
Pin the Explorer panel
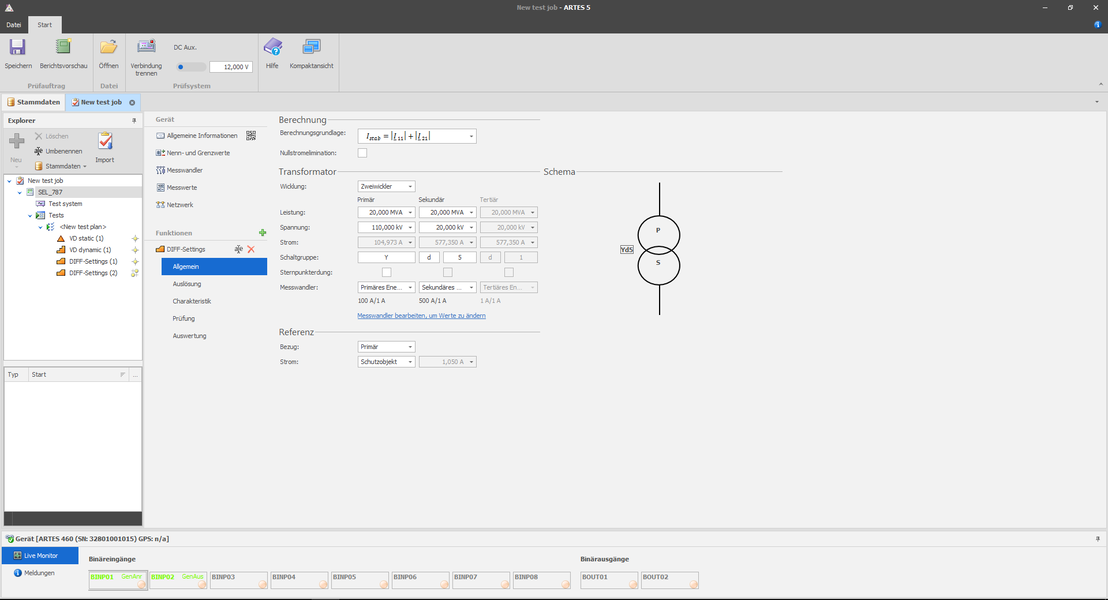click(x=134, y=121)
